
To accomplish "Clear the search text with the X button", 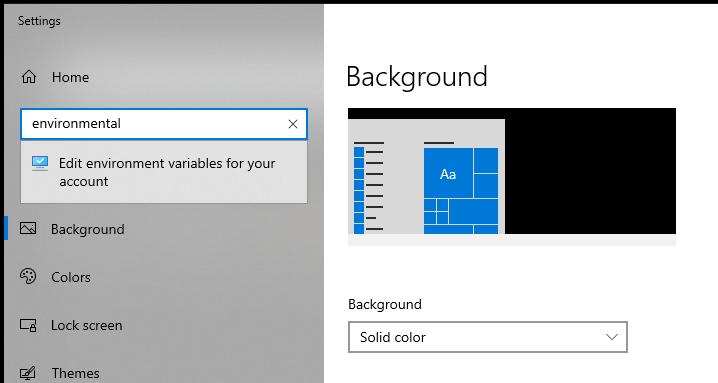I will pyautogui.click(x=293, y=124).
